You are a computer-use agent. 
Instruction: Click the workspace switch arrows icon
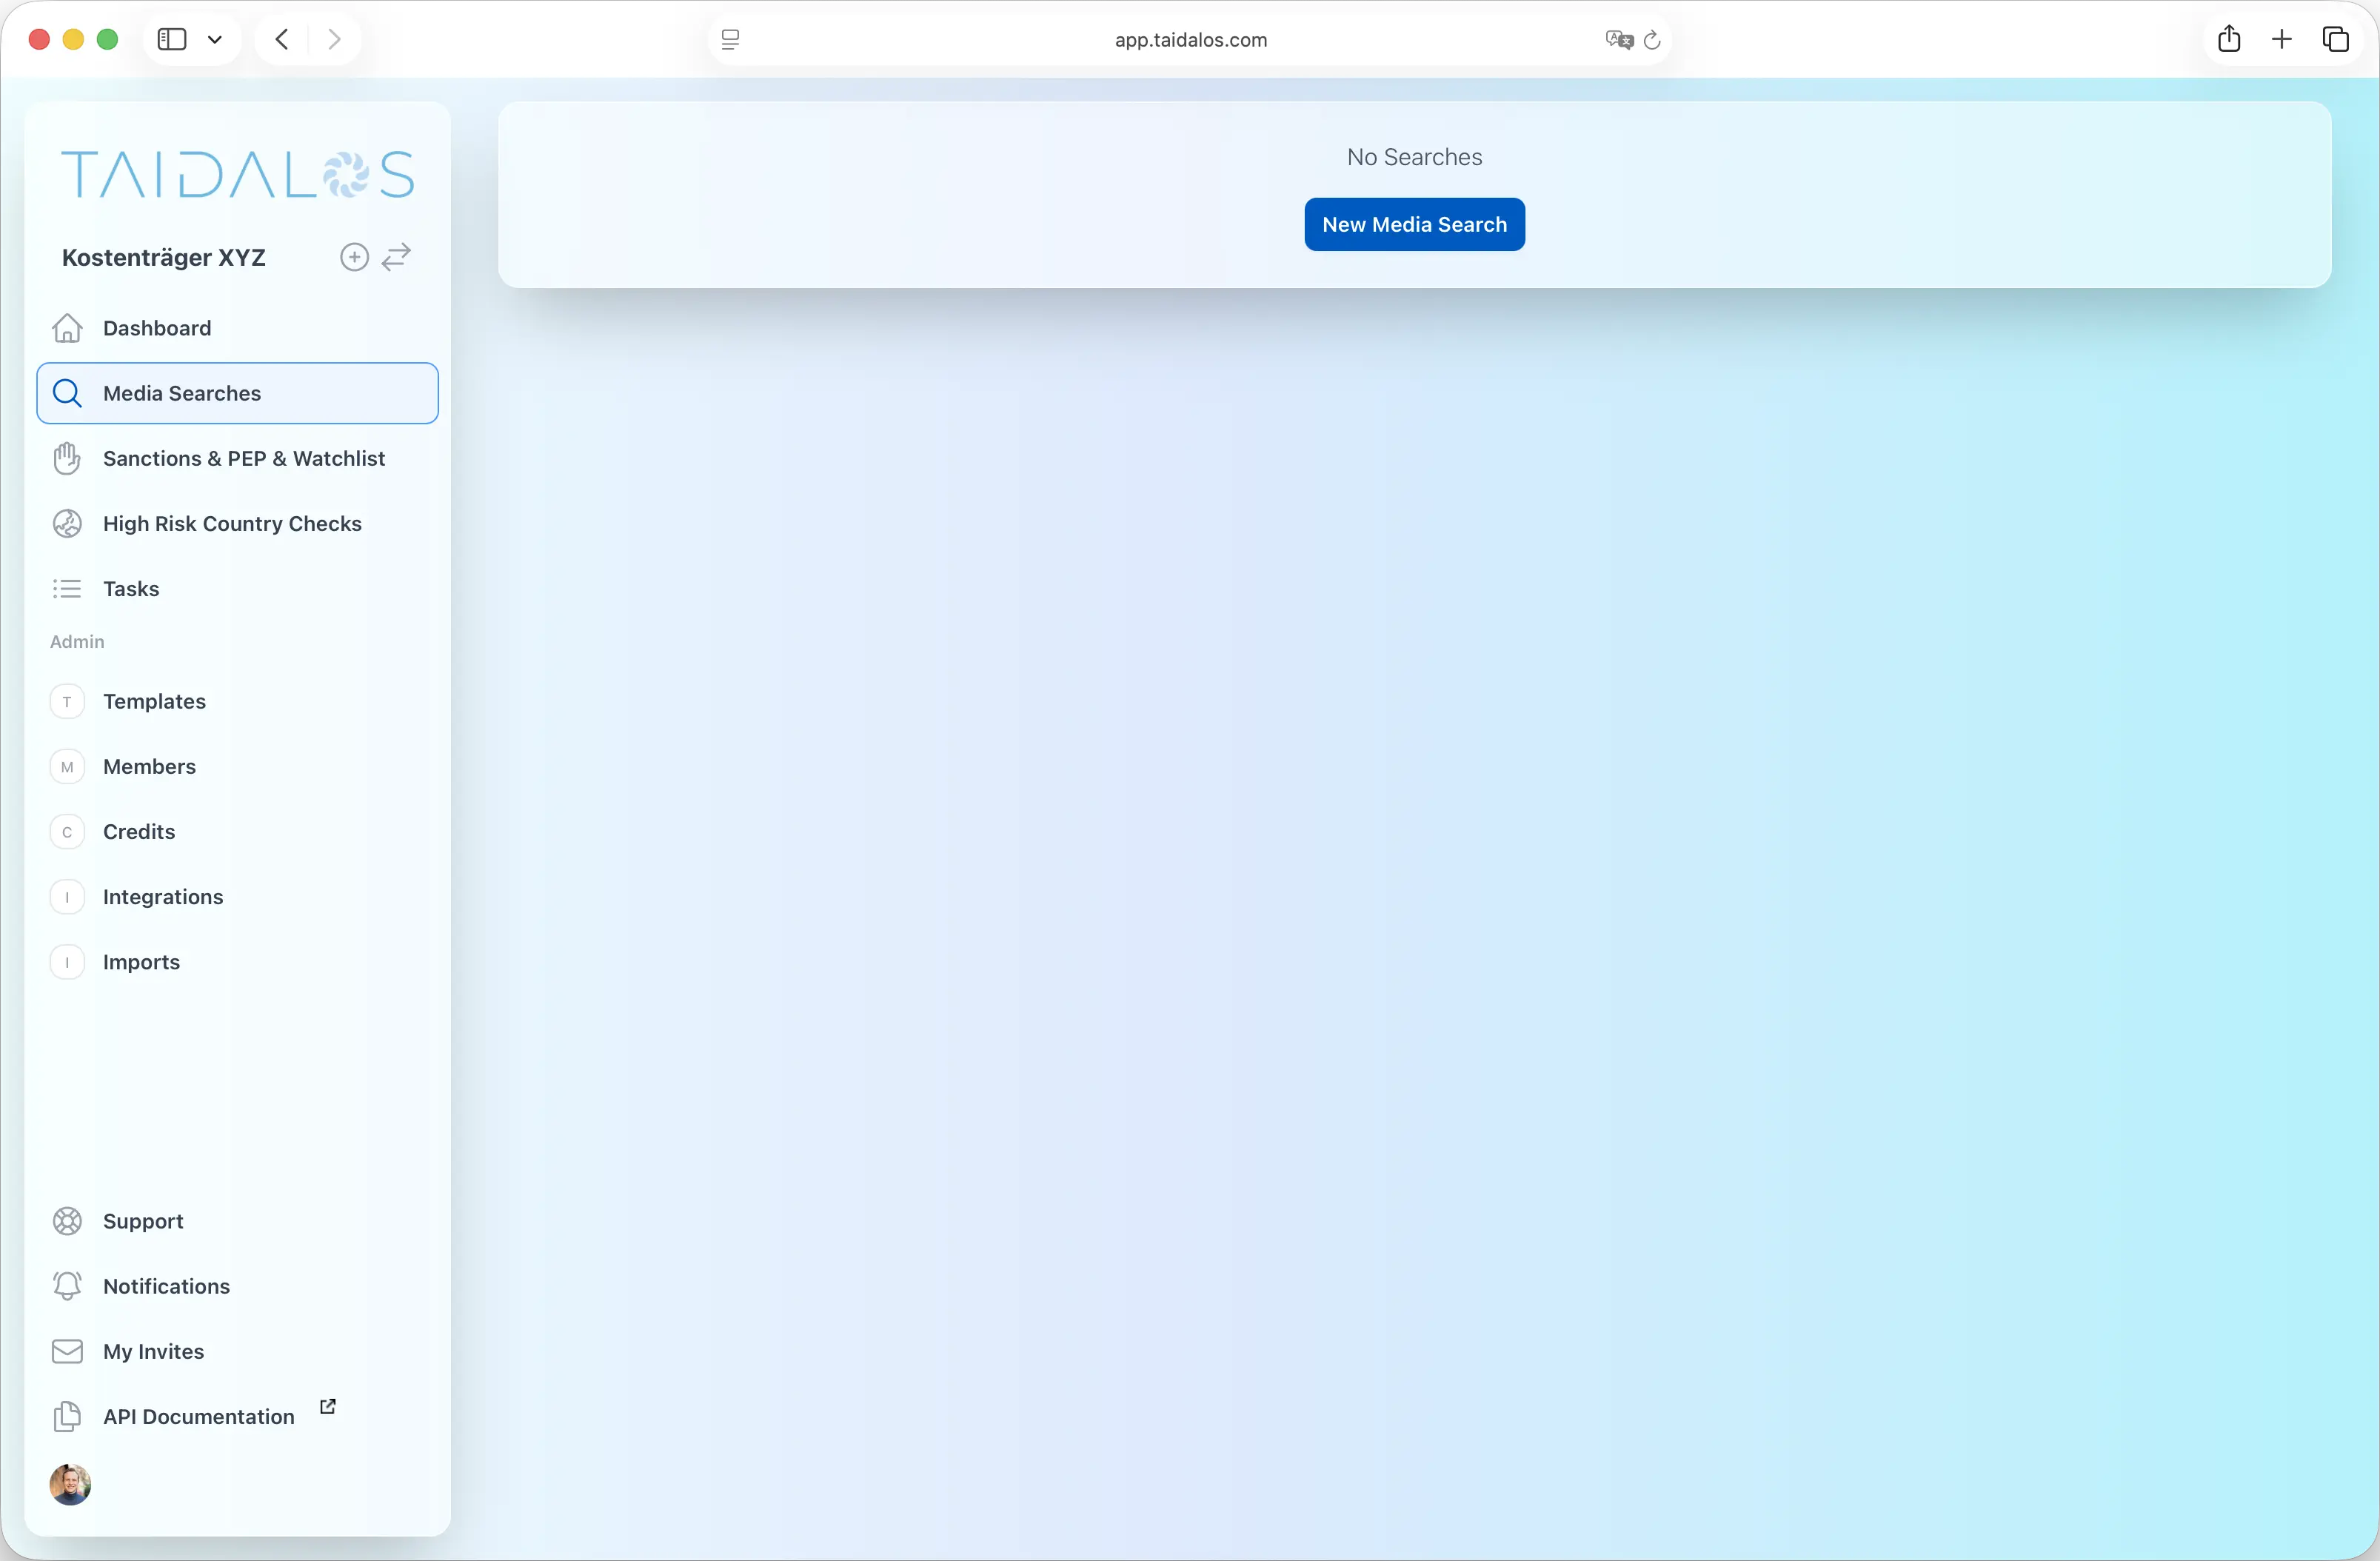[396, 257]
